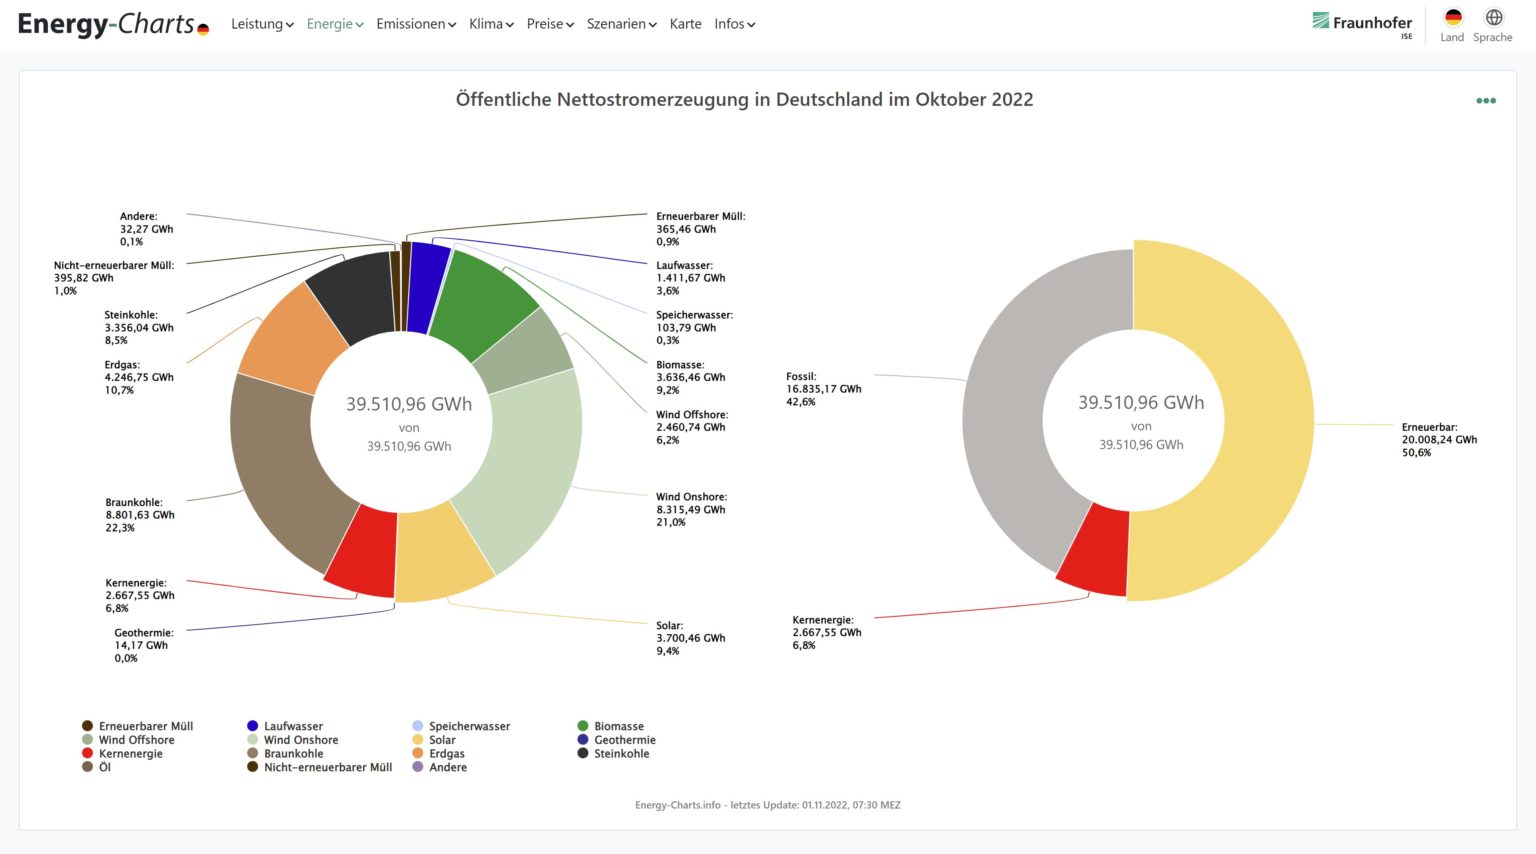
Task: Open the Energie dropdown
Action: pyautogui.click(x=334, y=24)
